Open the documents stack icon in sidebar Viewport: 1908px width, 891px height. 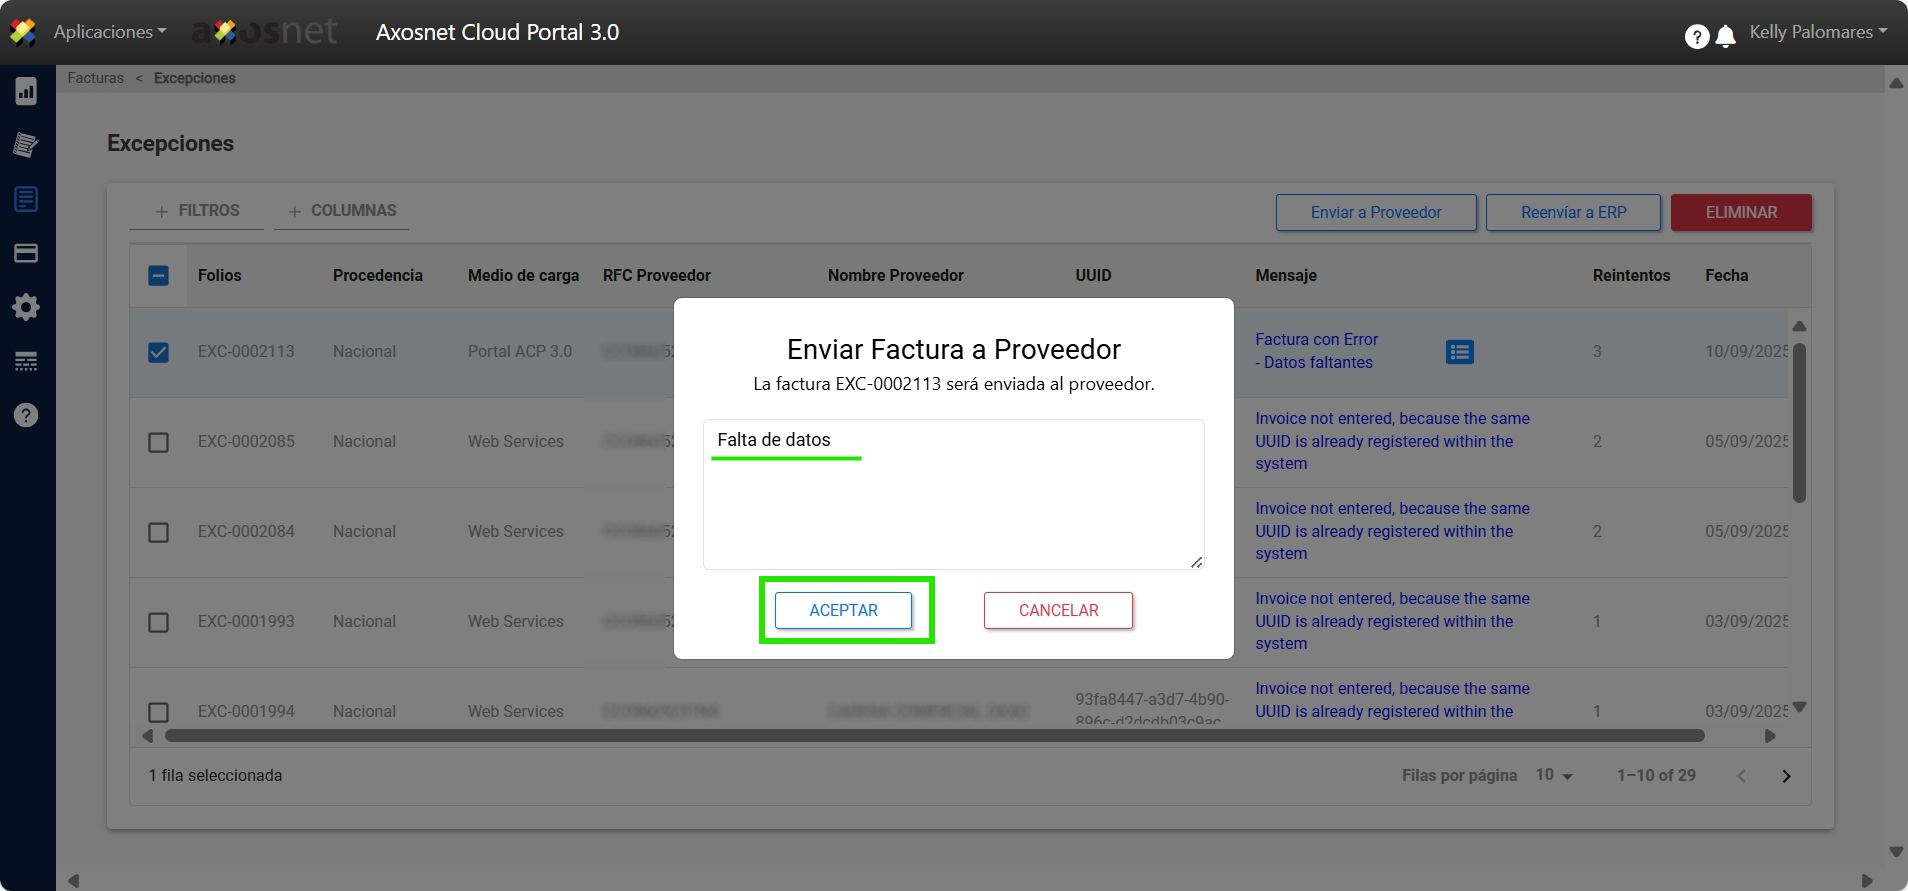[x=26, y=145]
